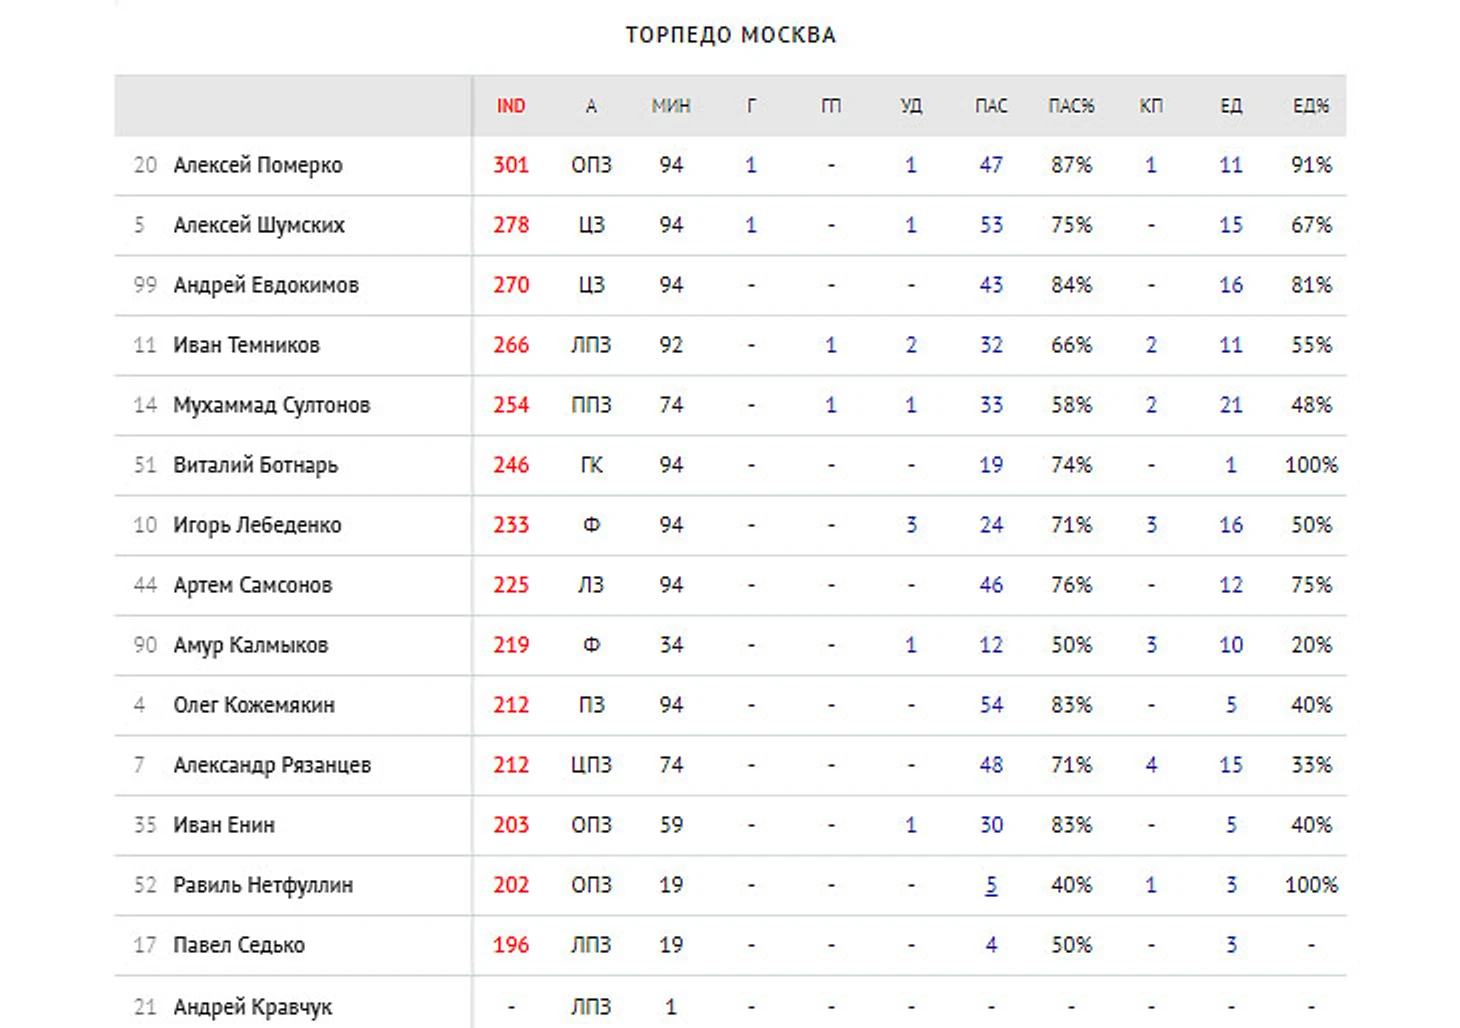This screenshot has width=1460, height=1028.
Task: Open Самсонов's pass count 46
Action: click(x=991, y=585)
